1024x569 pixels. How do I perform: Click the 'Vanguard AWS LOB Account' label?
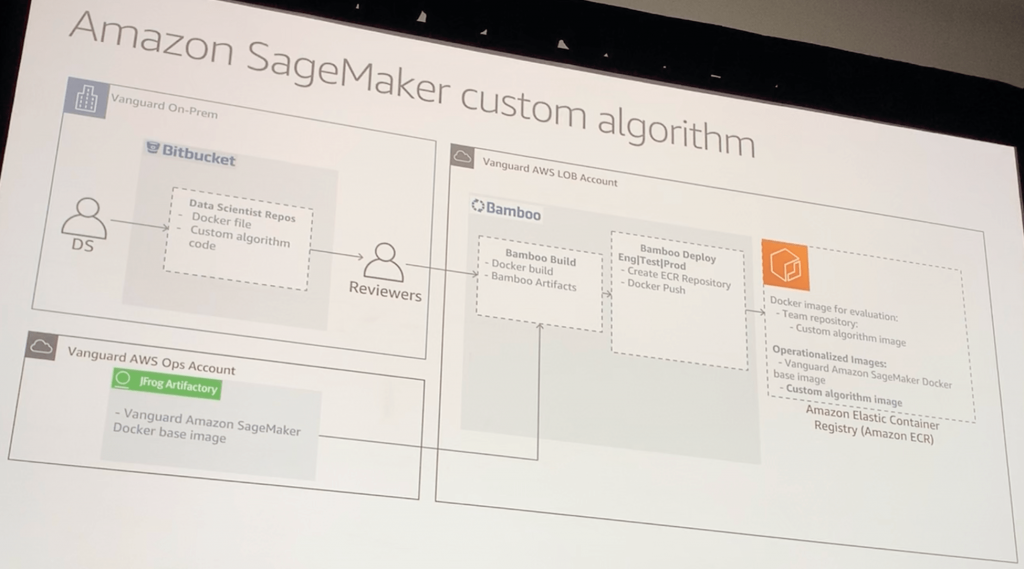click(x=550, y=172)
